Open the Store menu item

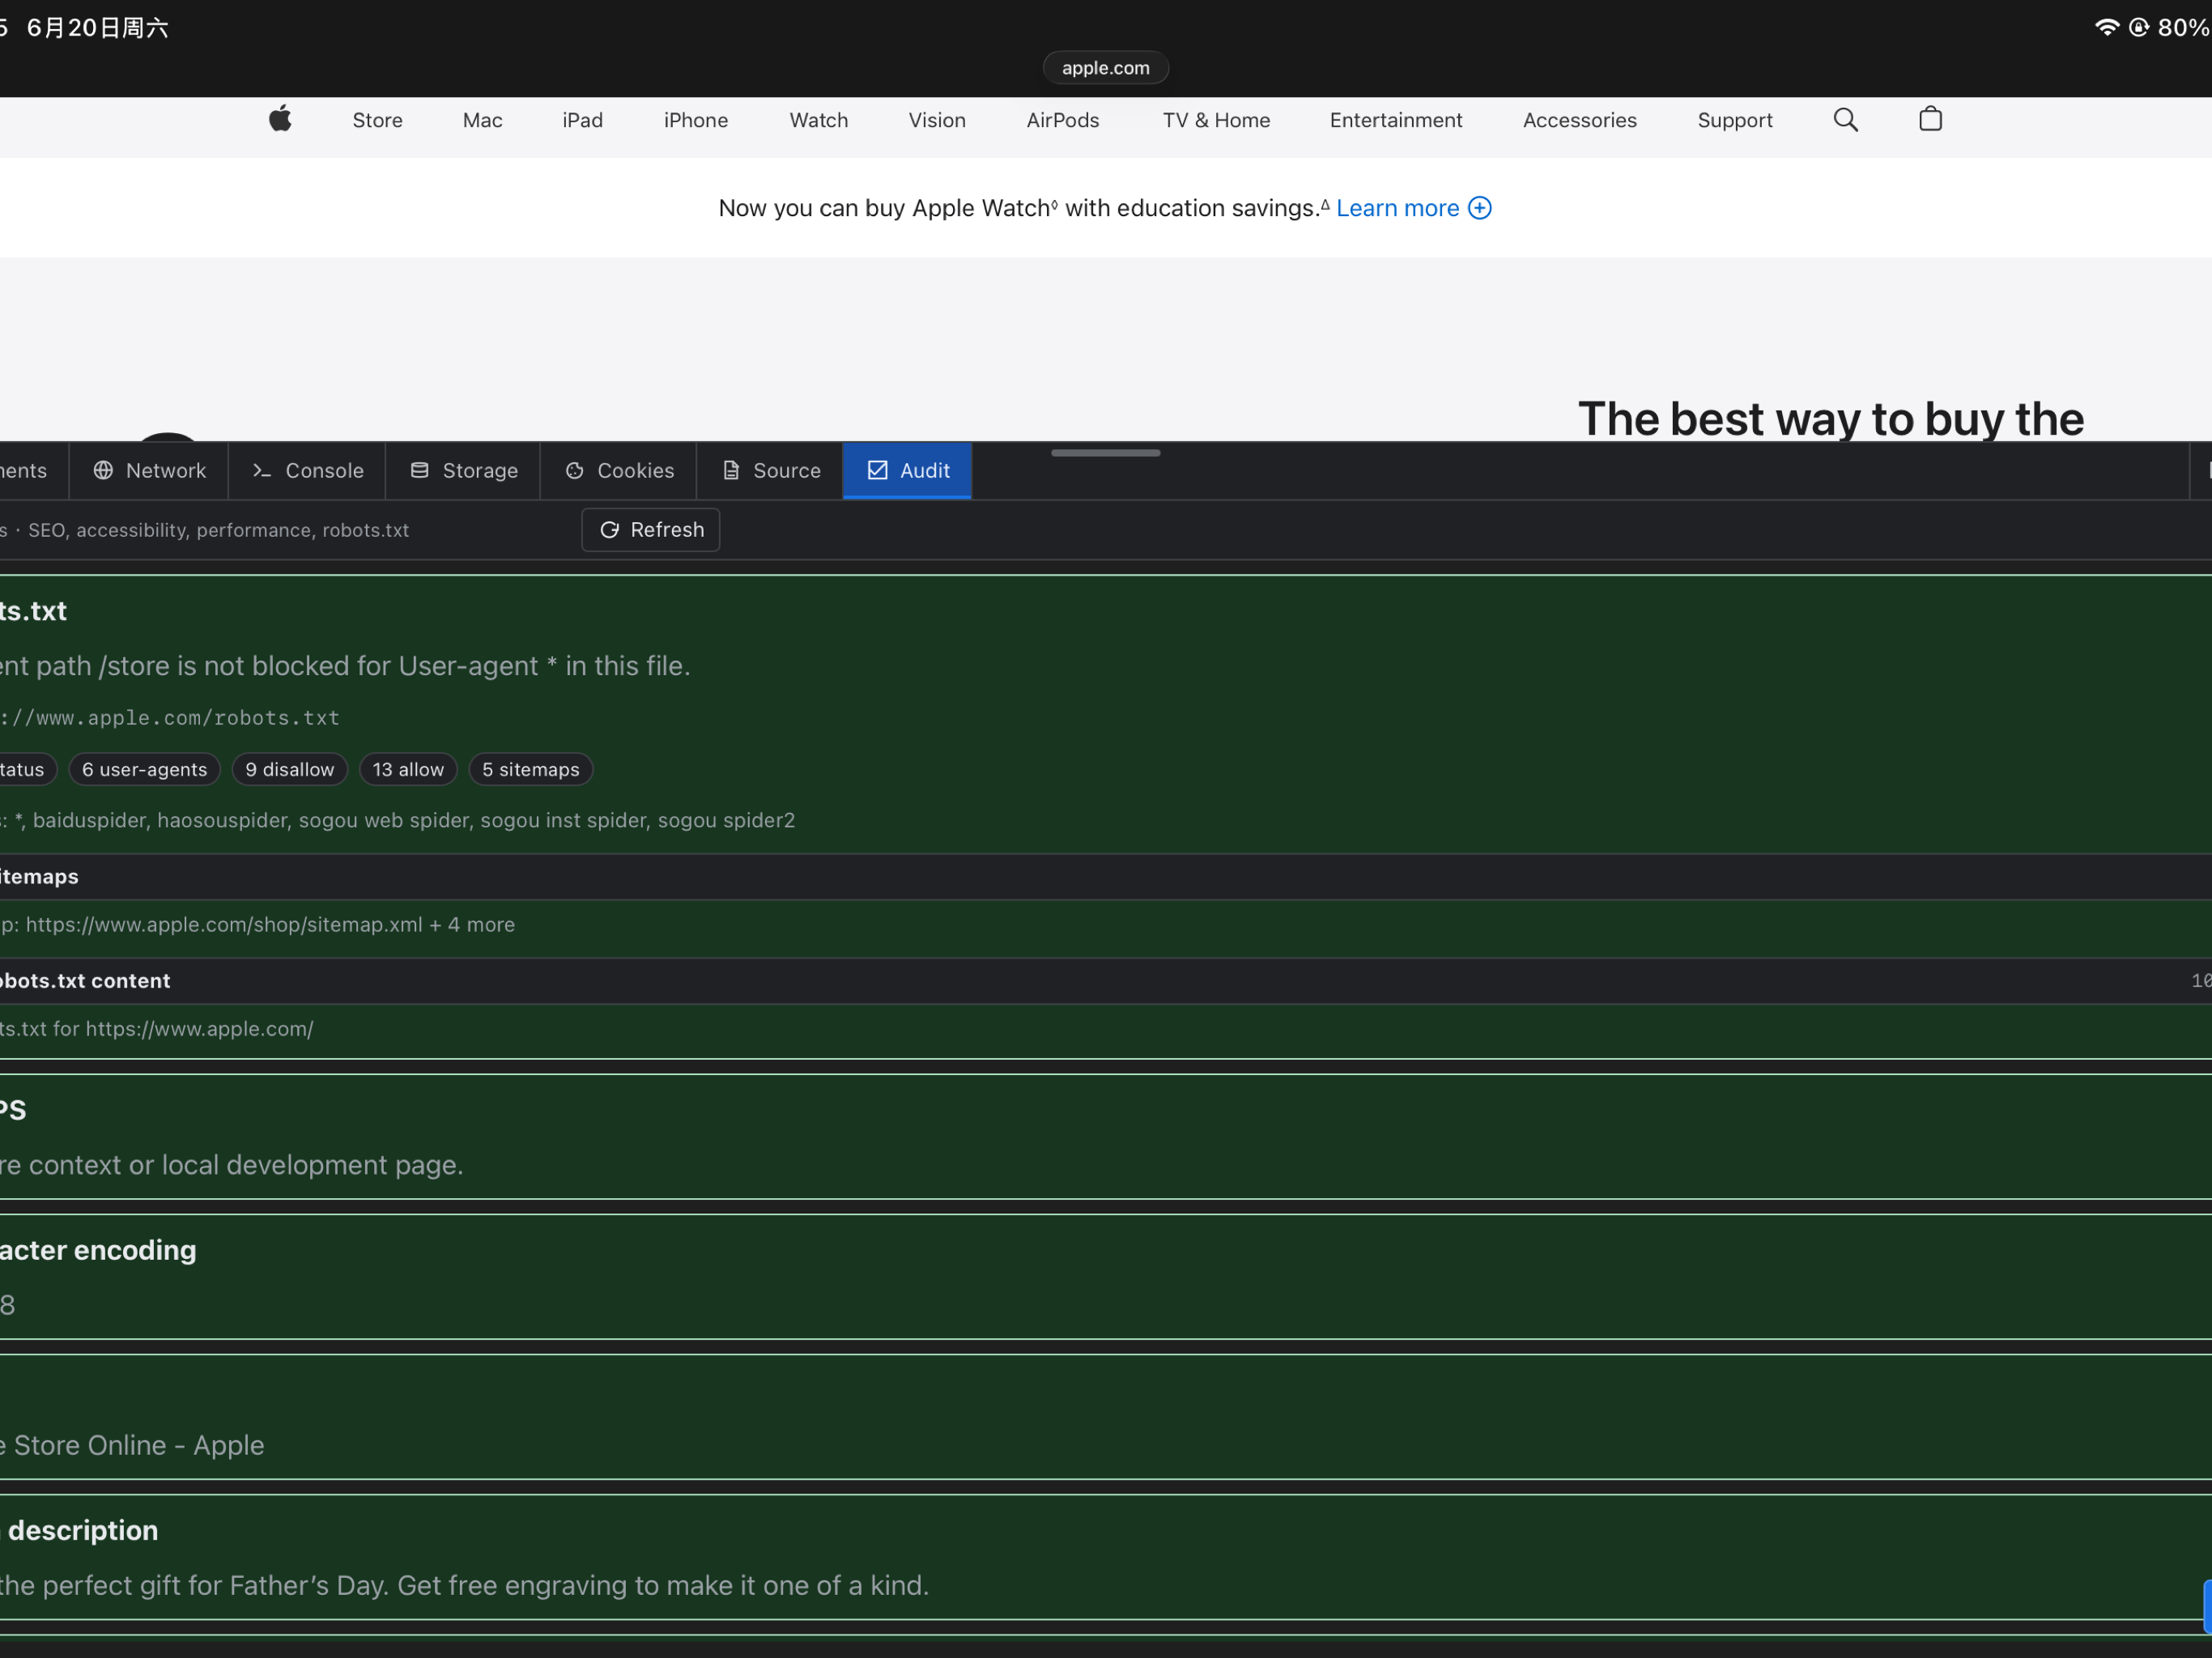[x=377, y=120]
